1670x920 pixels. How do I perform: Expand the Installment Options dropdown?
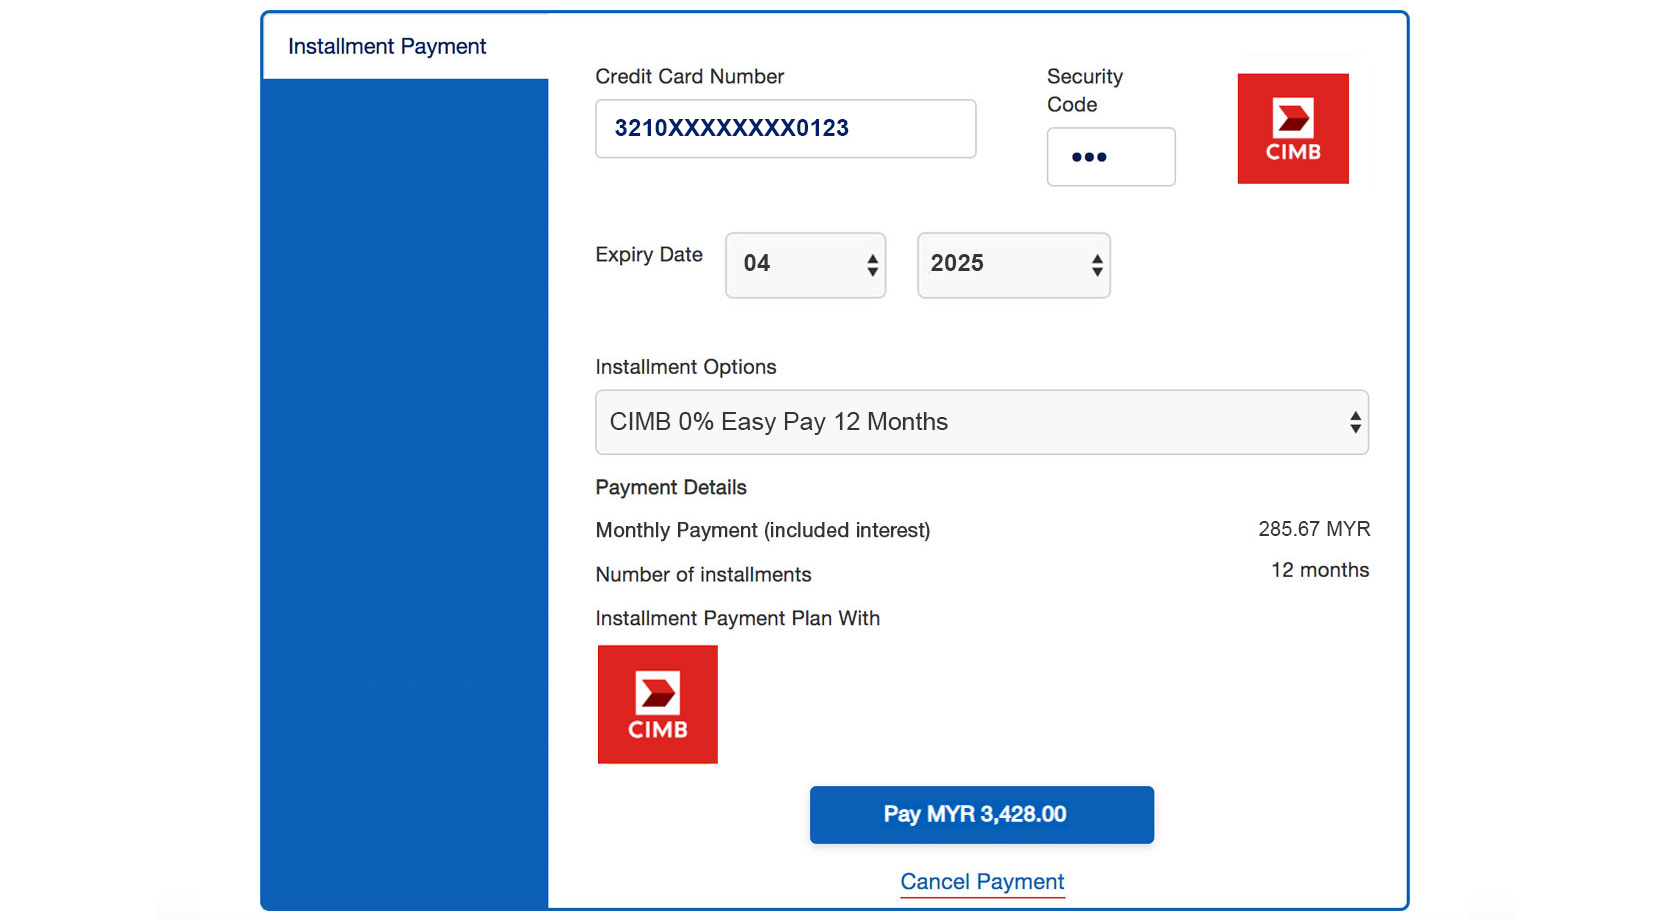982,422
